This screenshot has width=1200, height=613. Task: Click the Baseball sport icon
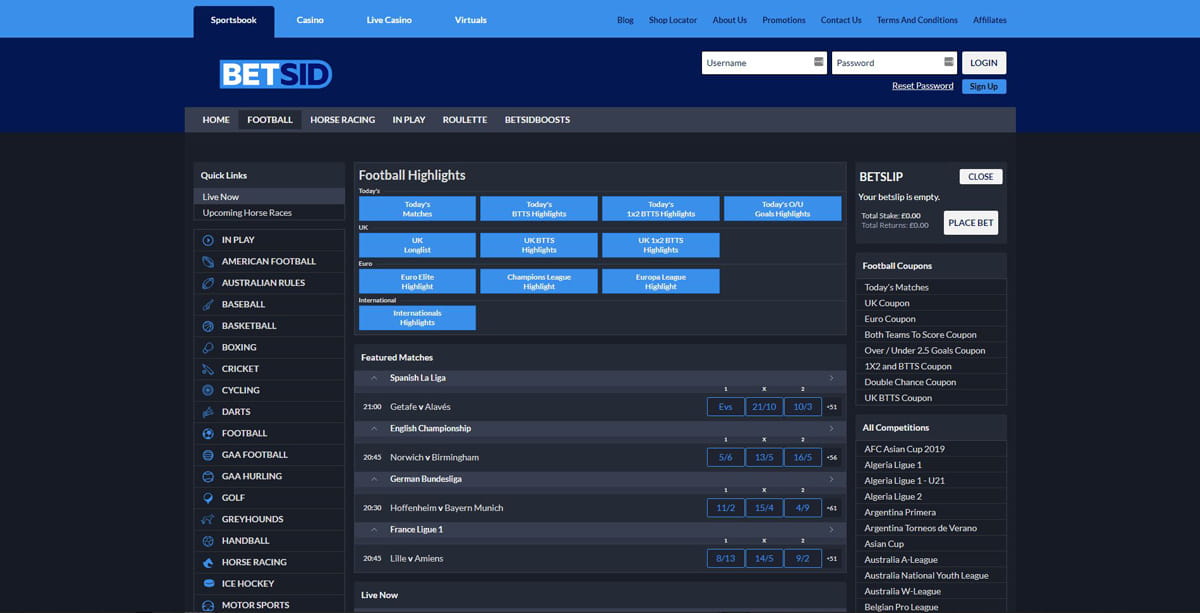(208, 304)
